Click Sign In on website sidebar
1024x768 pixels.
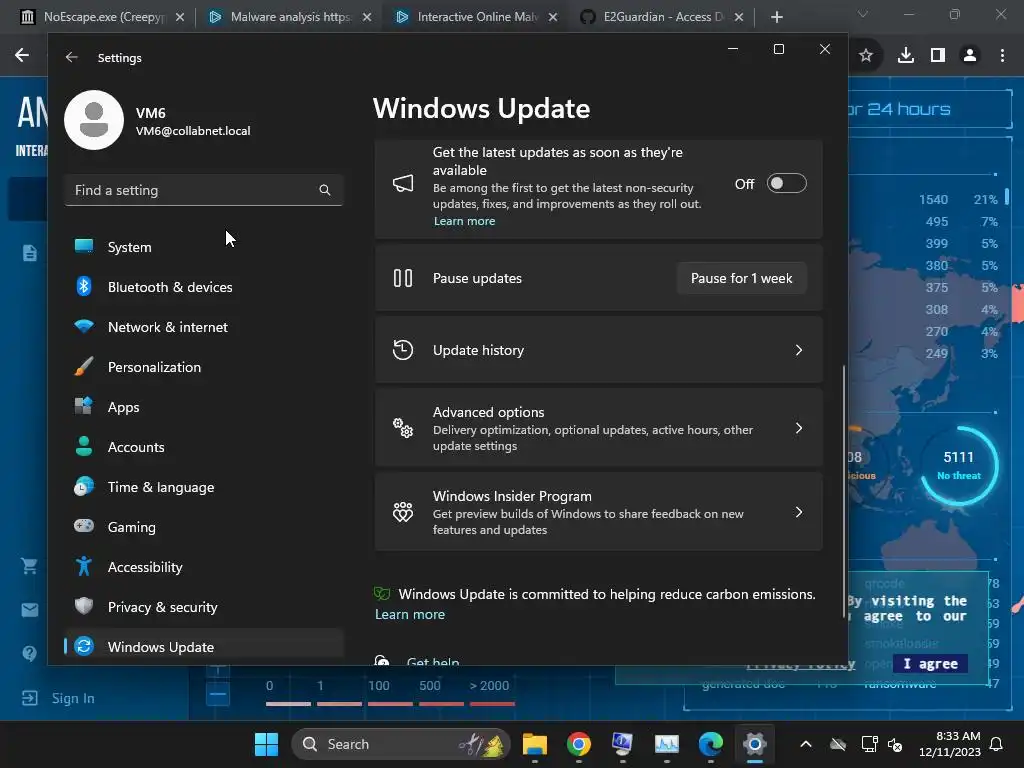pos(59,698)
